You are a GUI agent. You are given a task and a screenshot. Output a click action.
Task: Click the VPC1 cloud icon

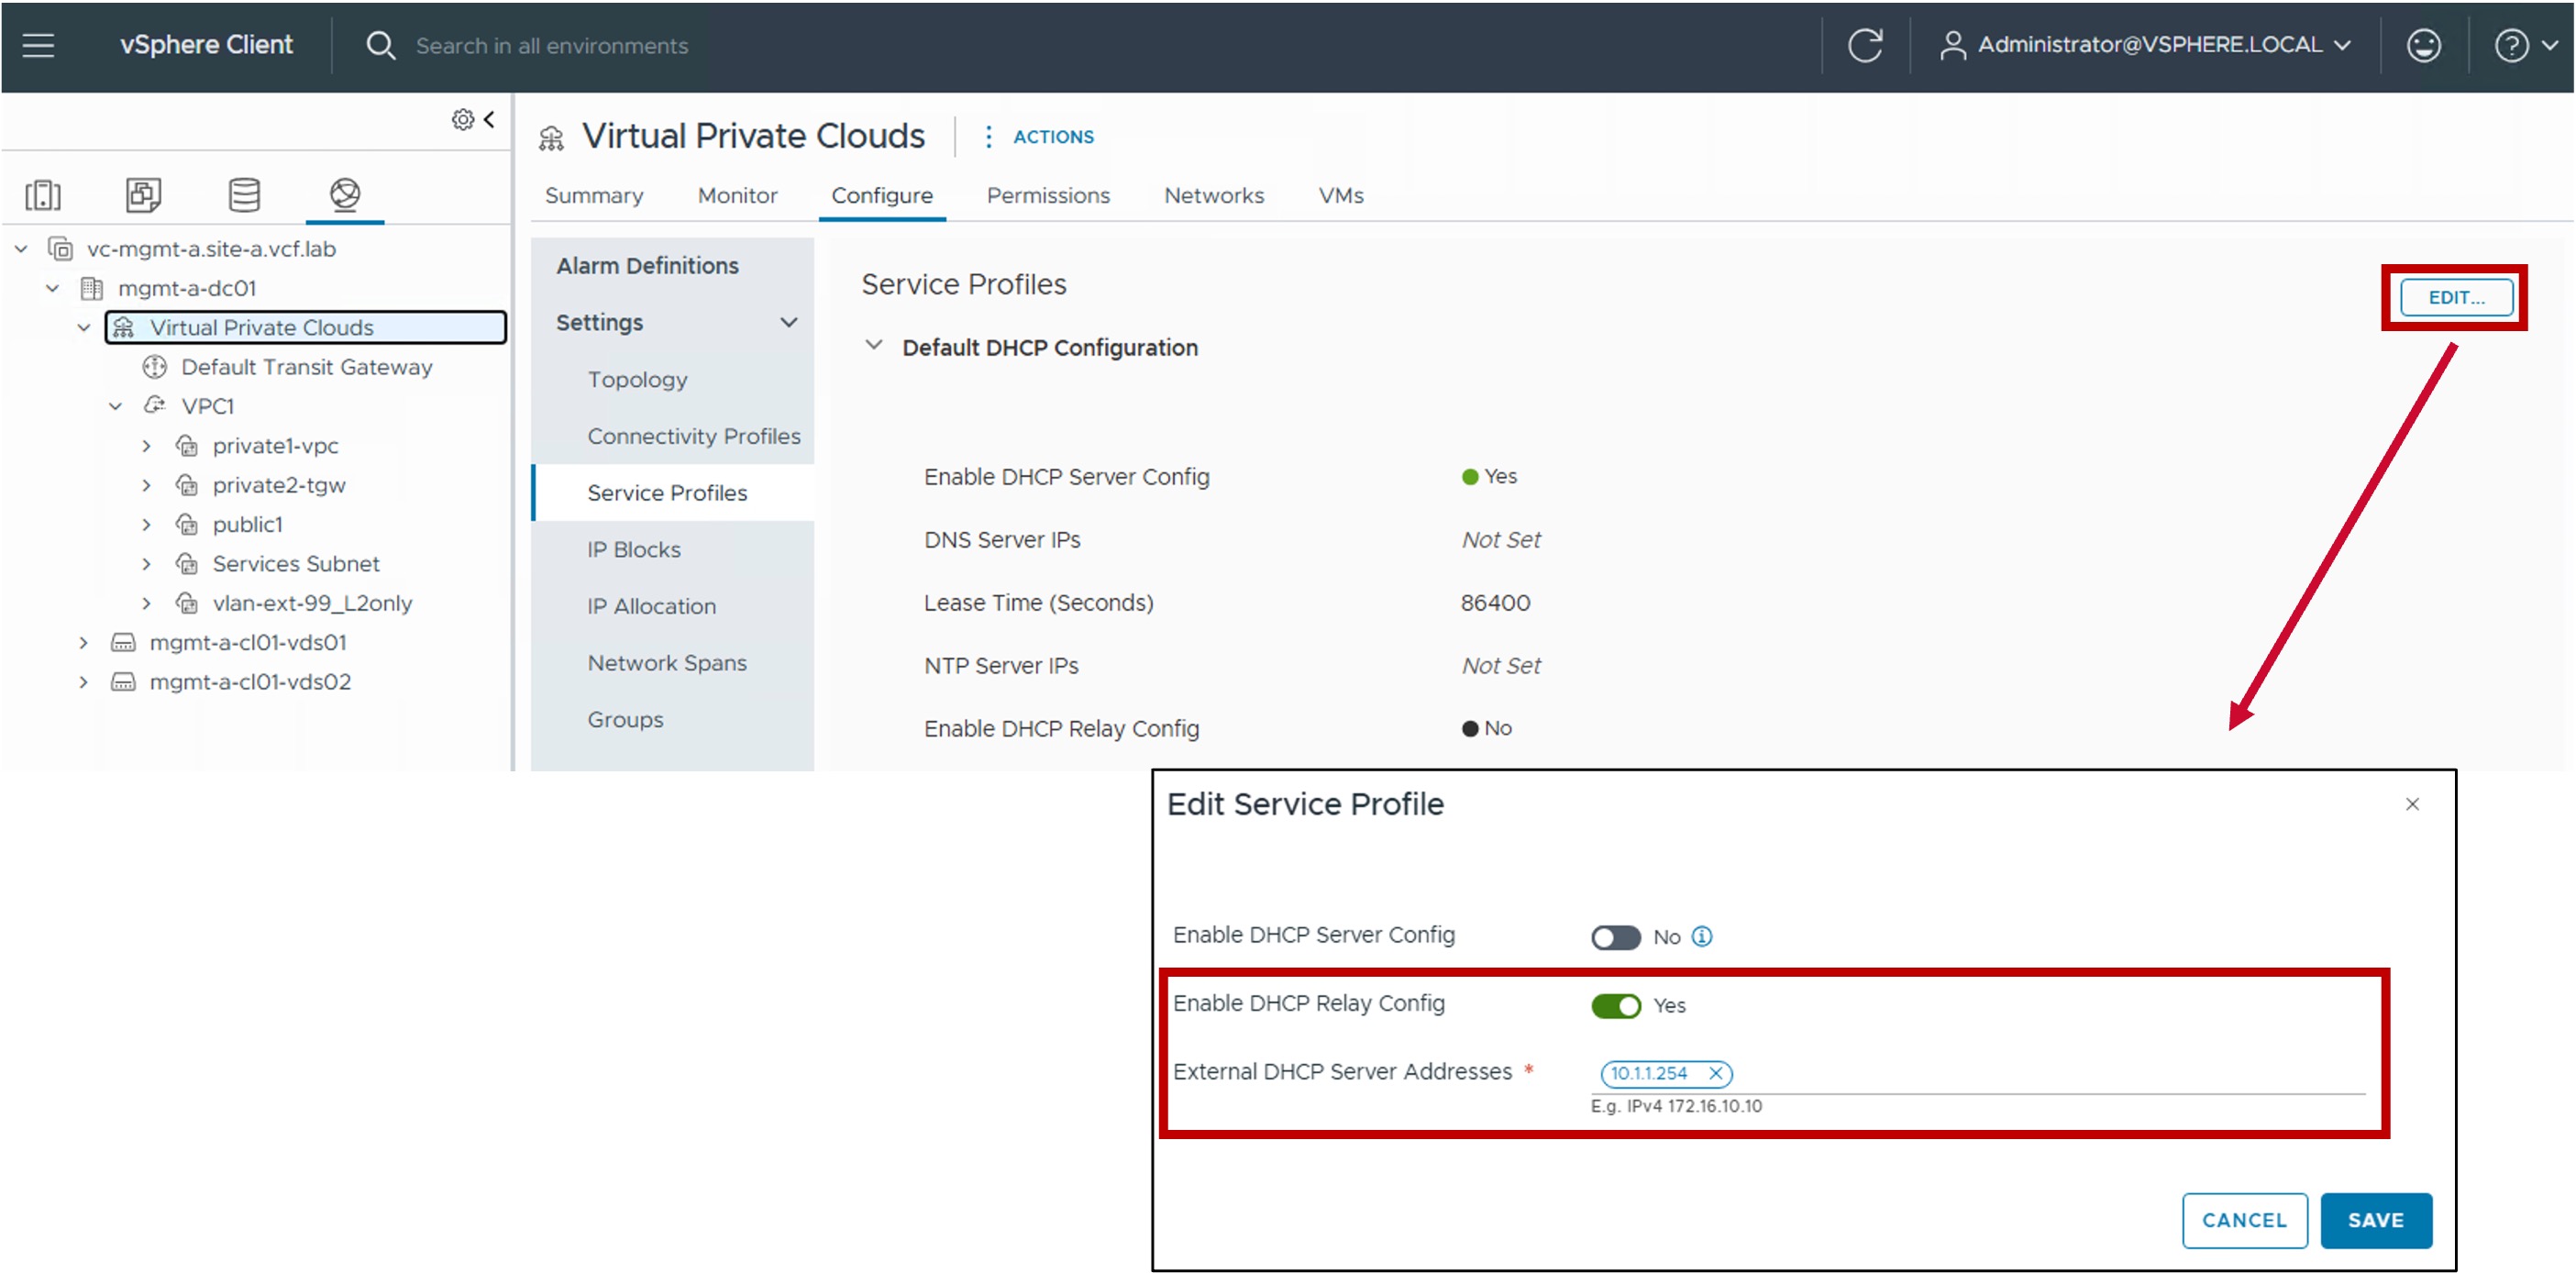pos(154,405)
